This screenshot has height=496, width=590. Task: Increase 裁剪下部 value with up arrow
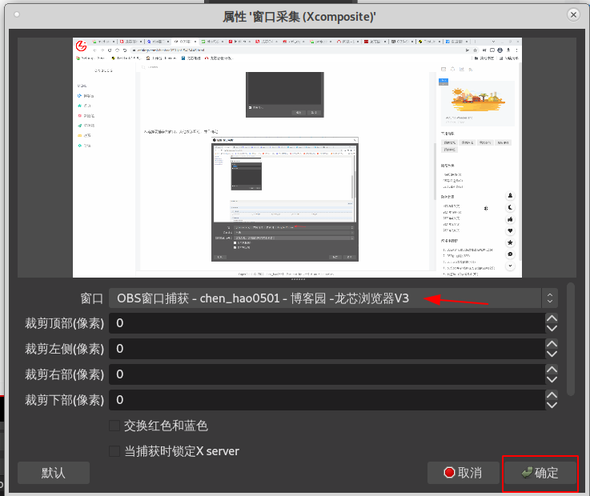[x=552, y=395]
